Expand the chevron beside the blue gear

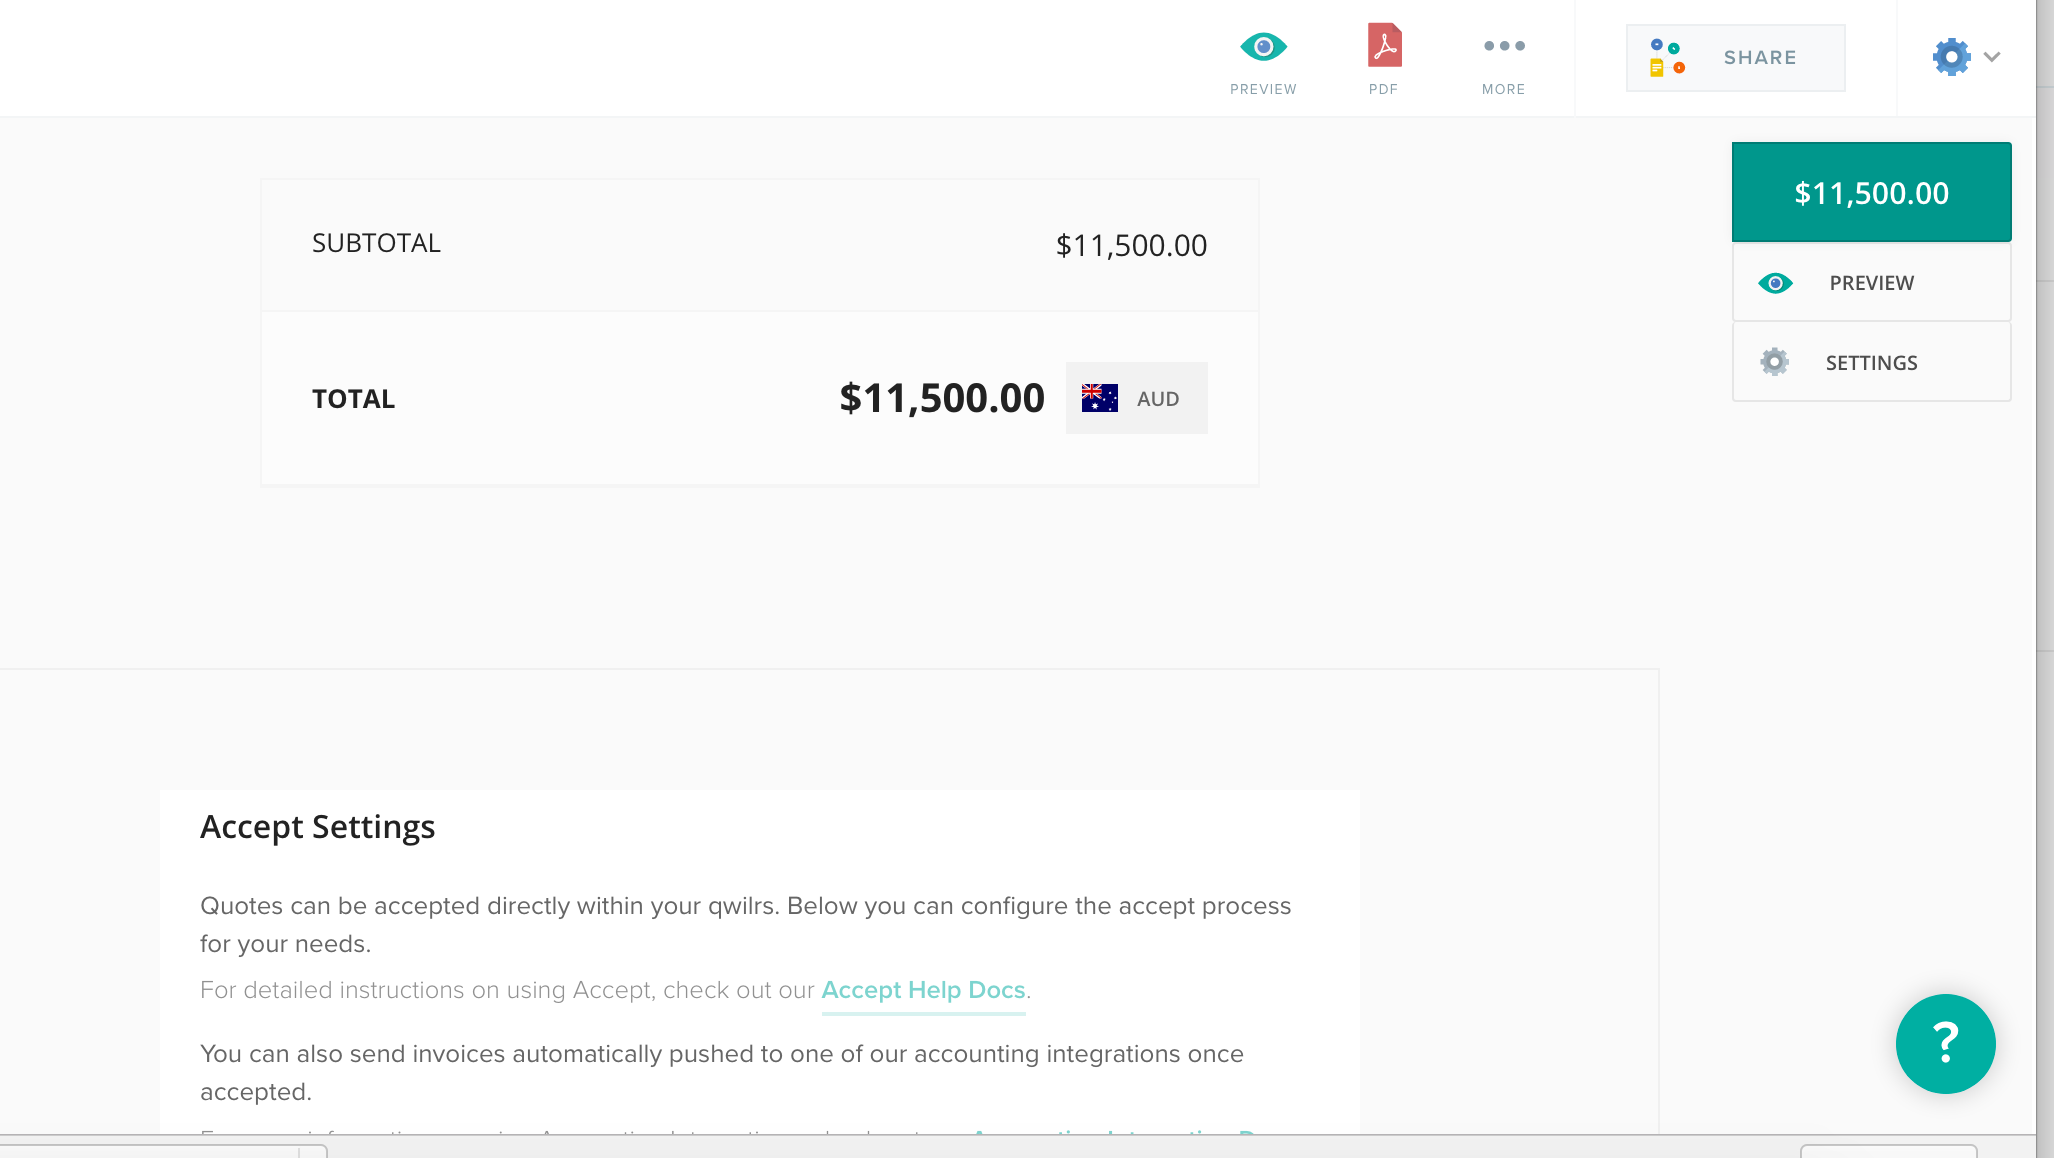(1992, 57)
